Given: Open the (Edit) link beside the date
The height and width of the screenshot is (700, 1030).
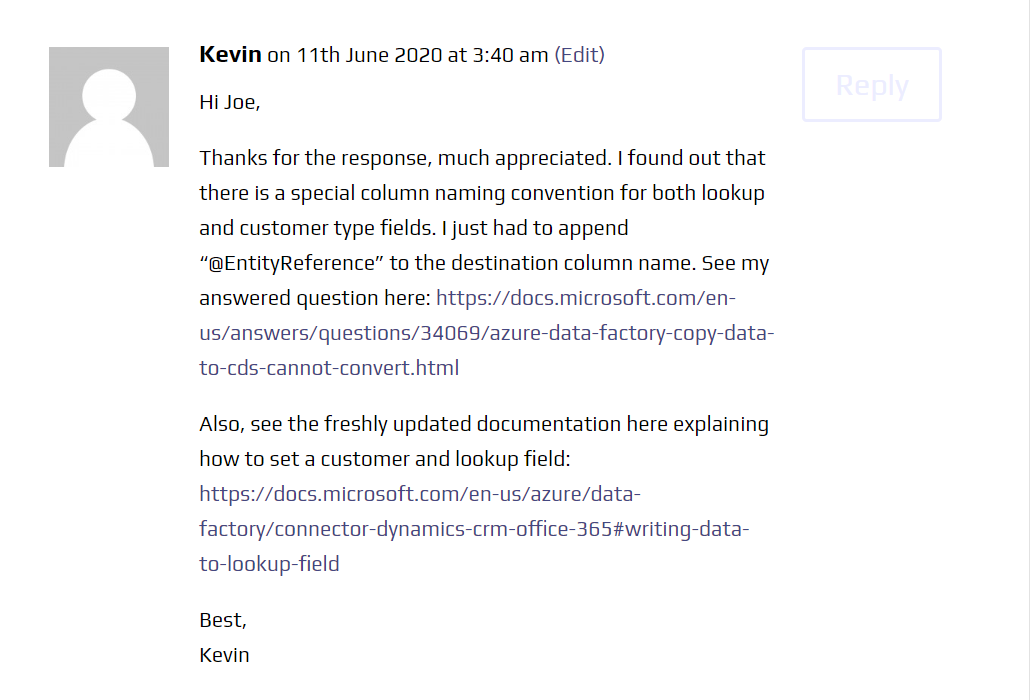Looking at the screenshot, I should point(579,55).
